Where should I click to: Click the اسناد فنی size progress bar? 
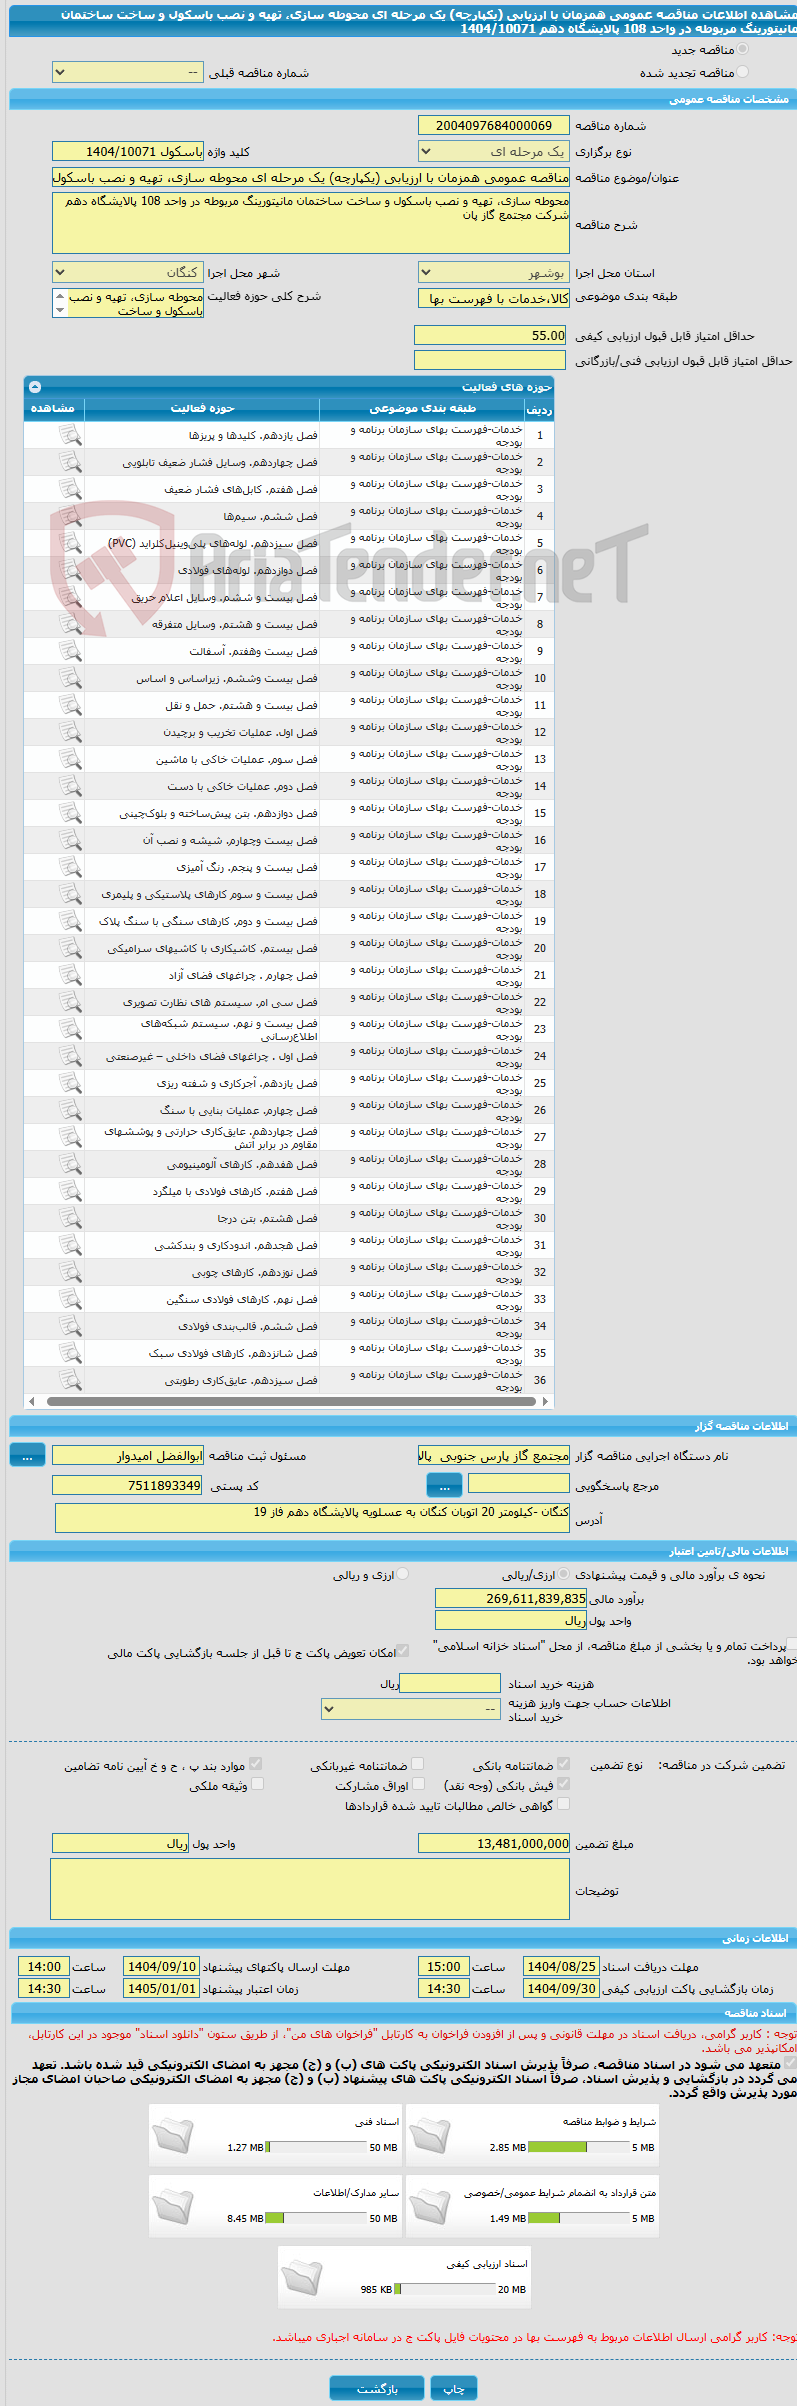point(316,2146)
